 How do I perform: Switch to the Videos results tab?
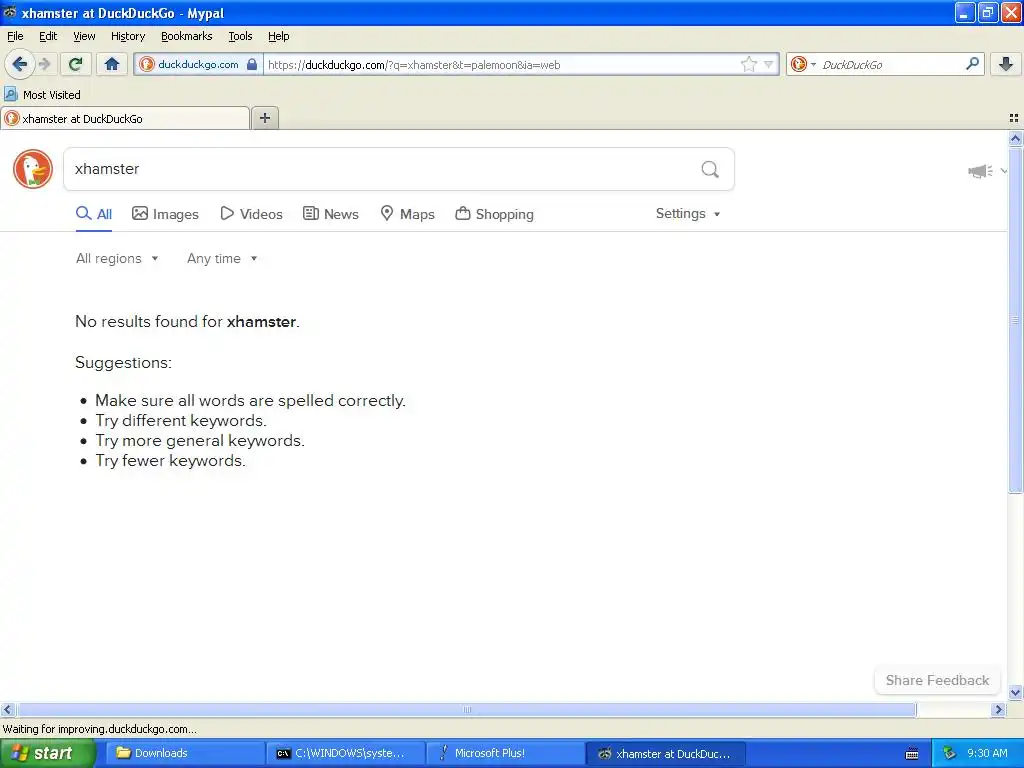[x=251, y=214]
